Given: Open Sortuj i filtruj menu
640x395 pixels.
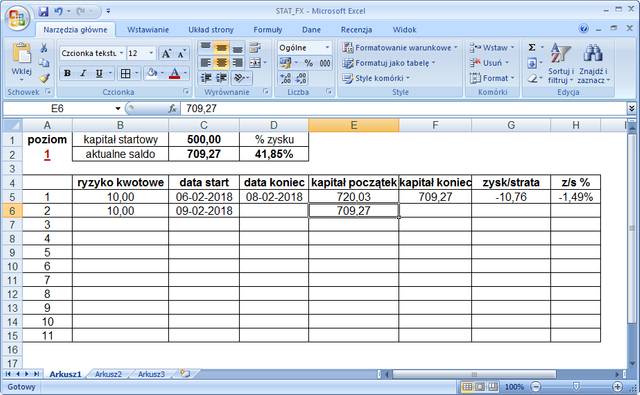Looking at the screenshot, I should 560,64.
